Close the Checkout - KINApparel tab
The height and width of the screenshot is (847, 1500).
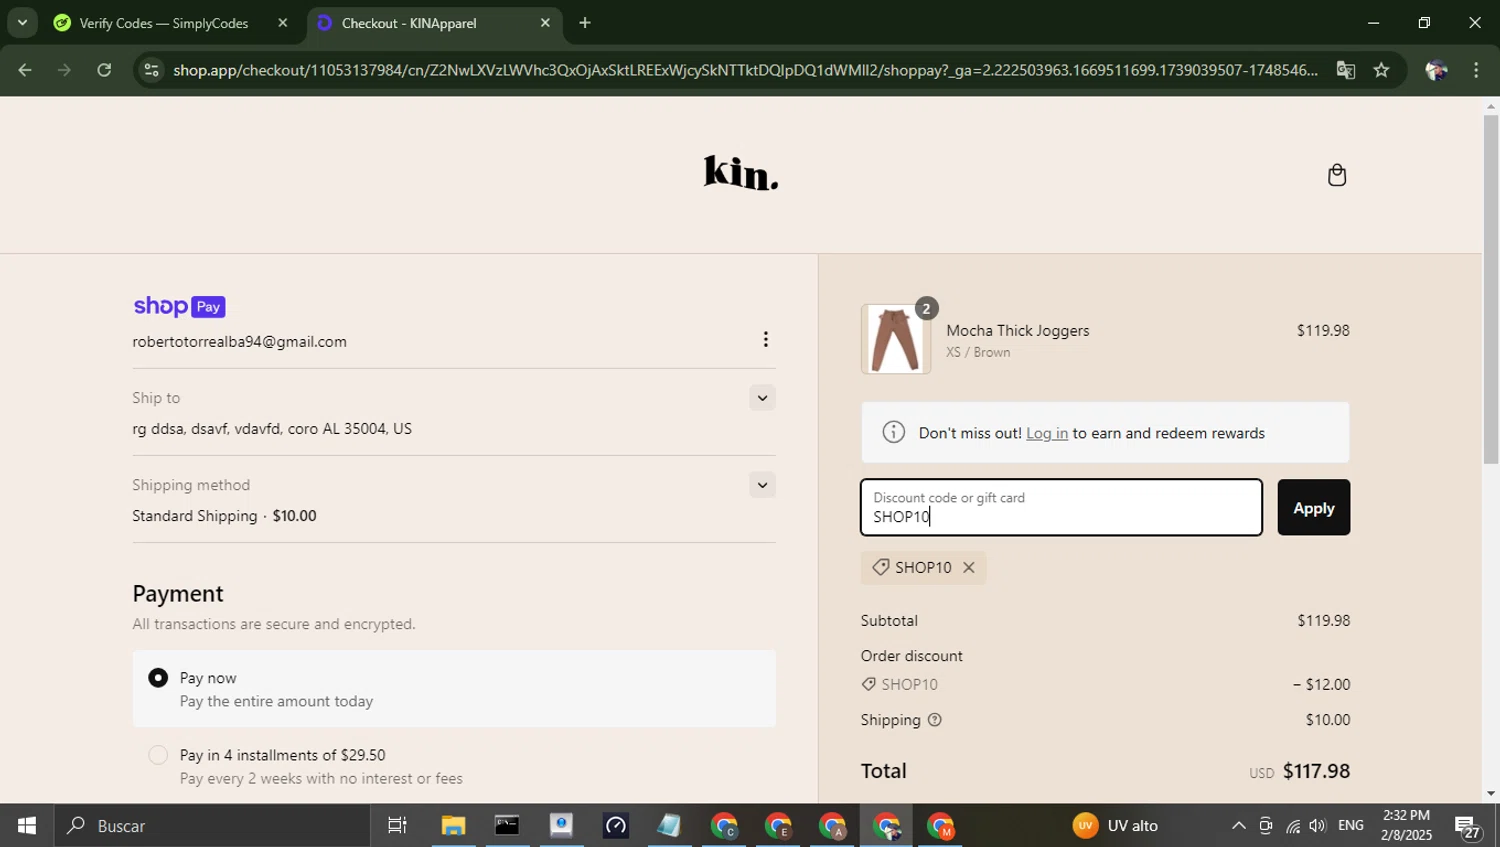(x=545, y=23)
